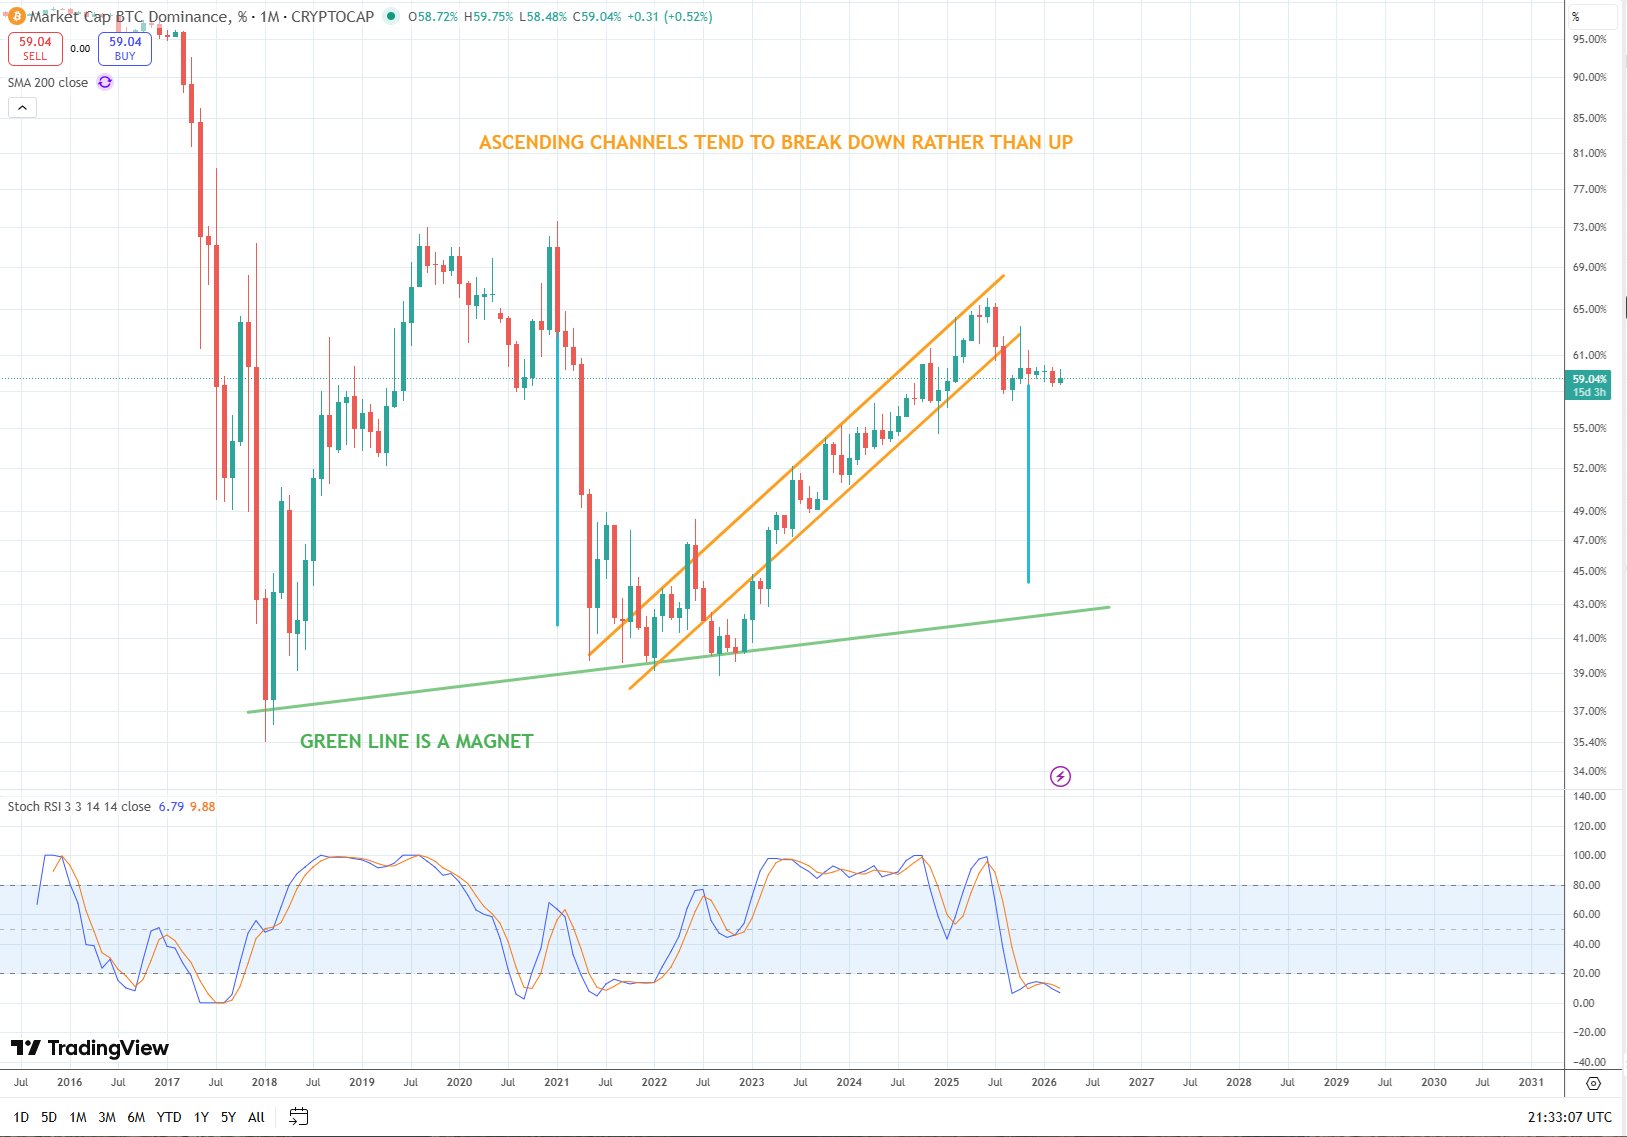
Task: Switch to the YTD time range
Action: point(169,1117)
